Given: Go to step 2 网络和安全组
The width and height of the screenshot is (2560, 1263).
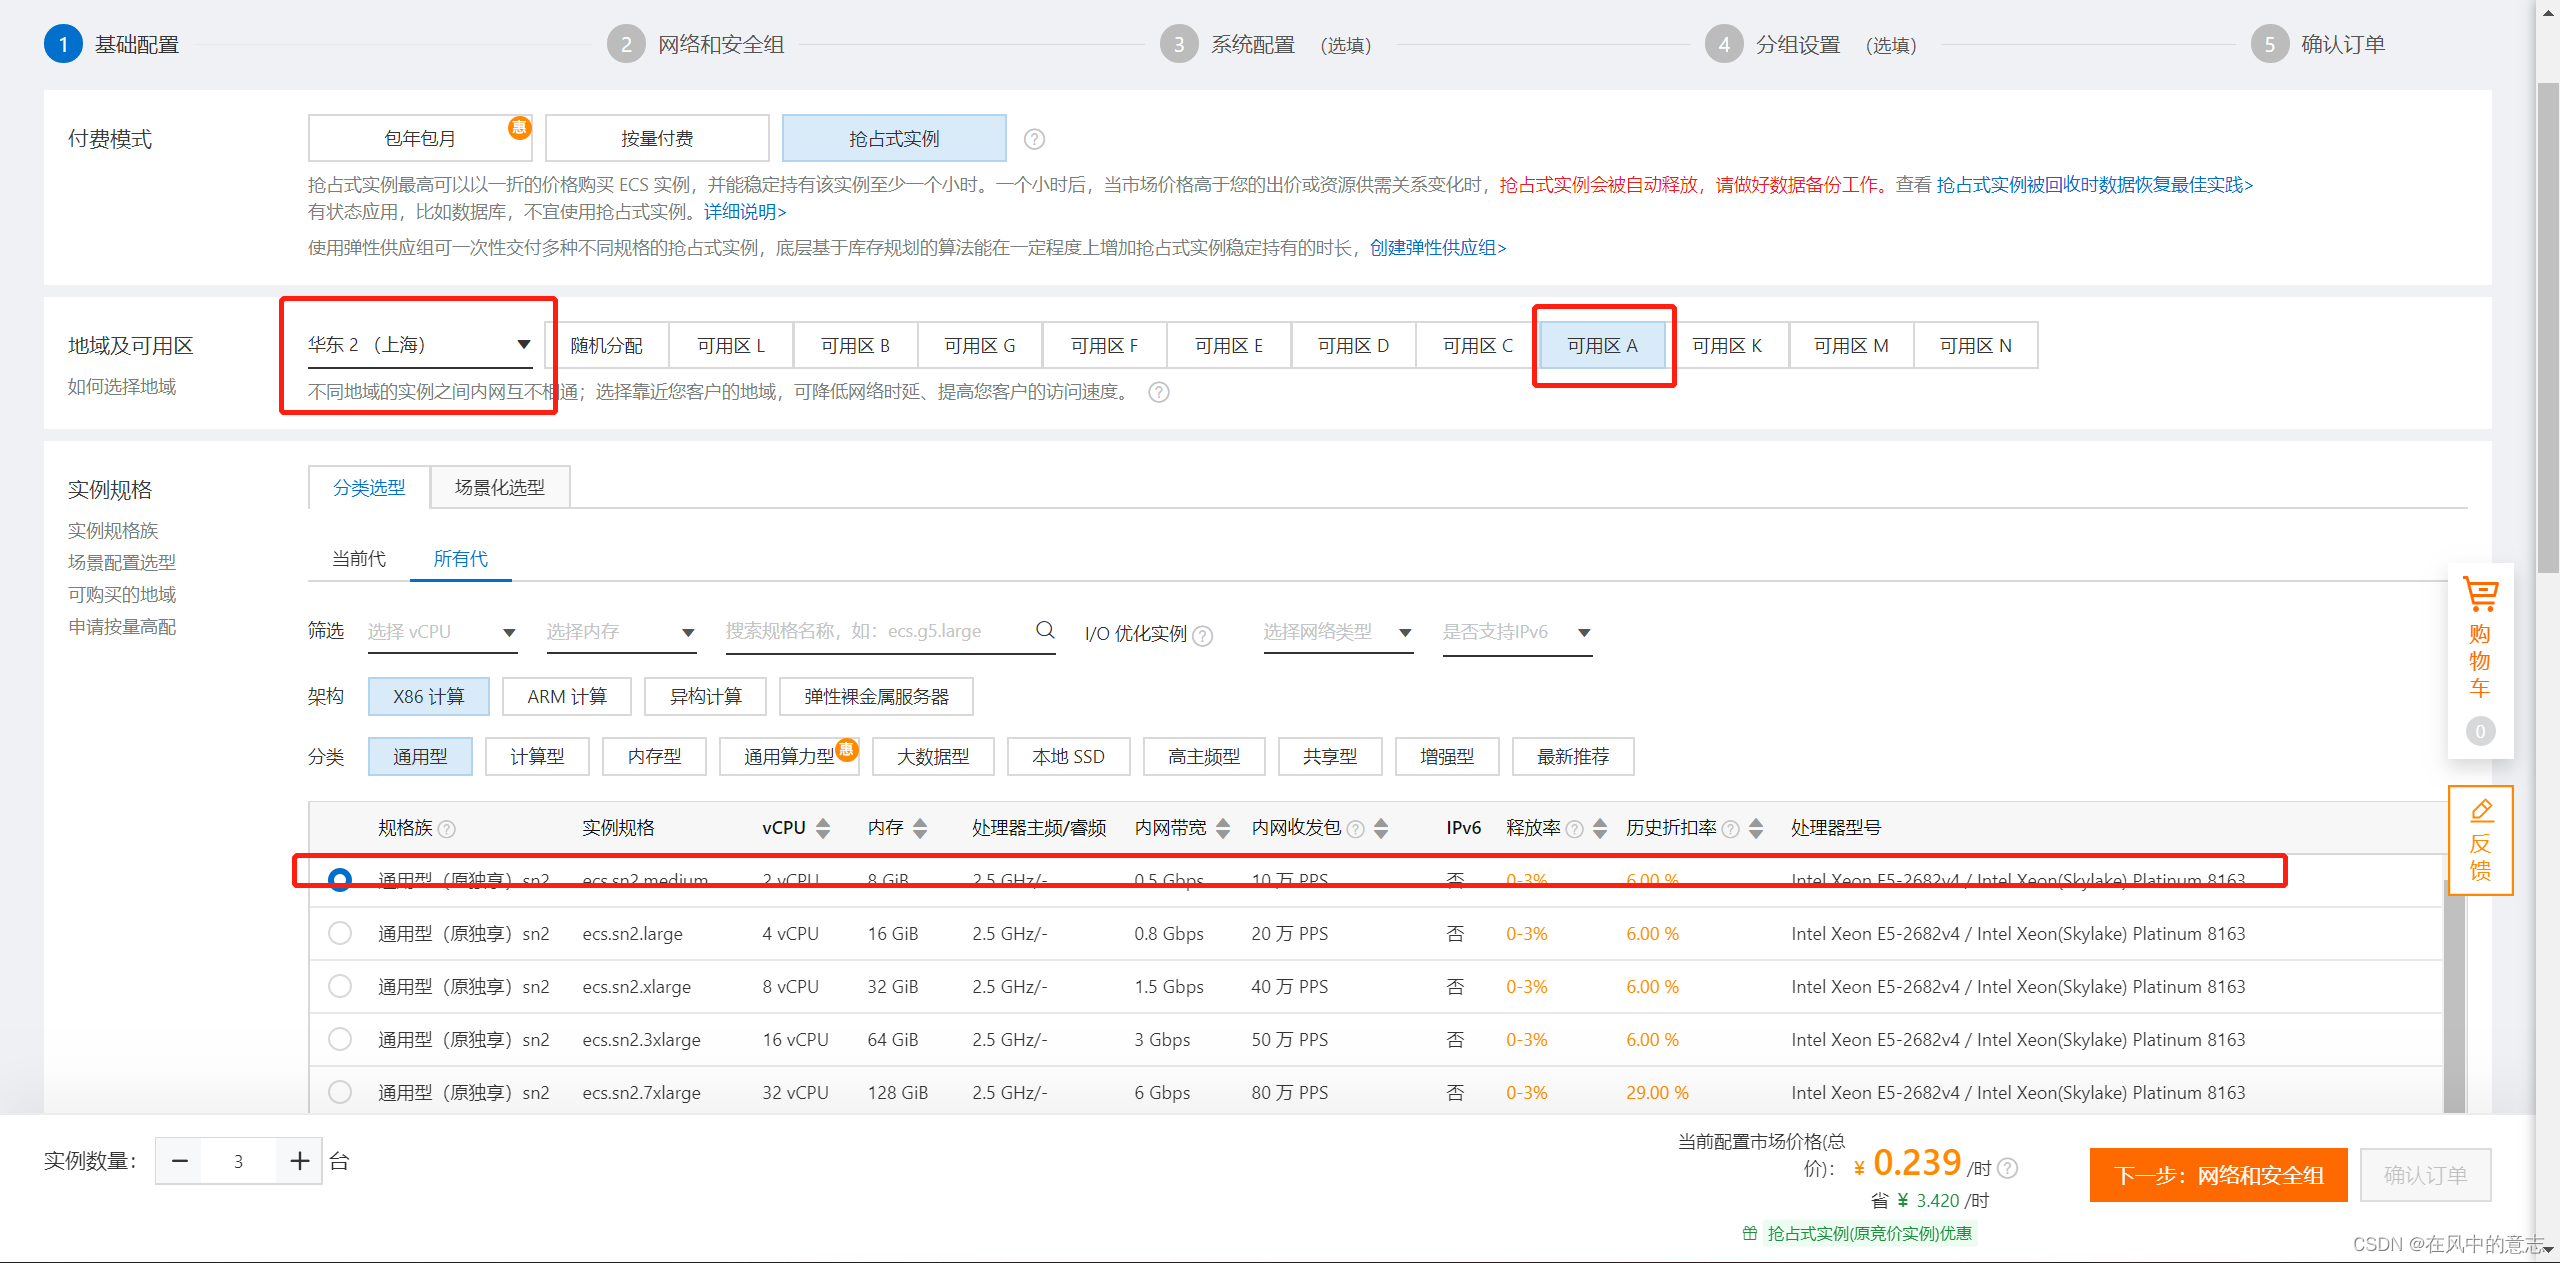Looking at the screenshot, I should click(x=697, y=44).
